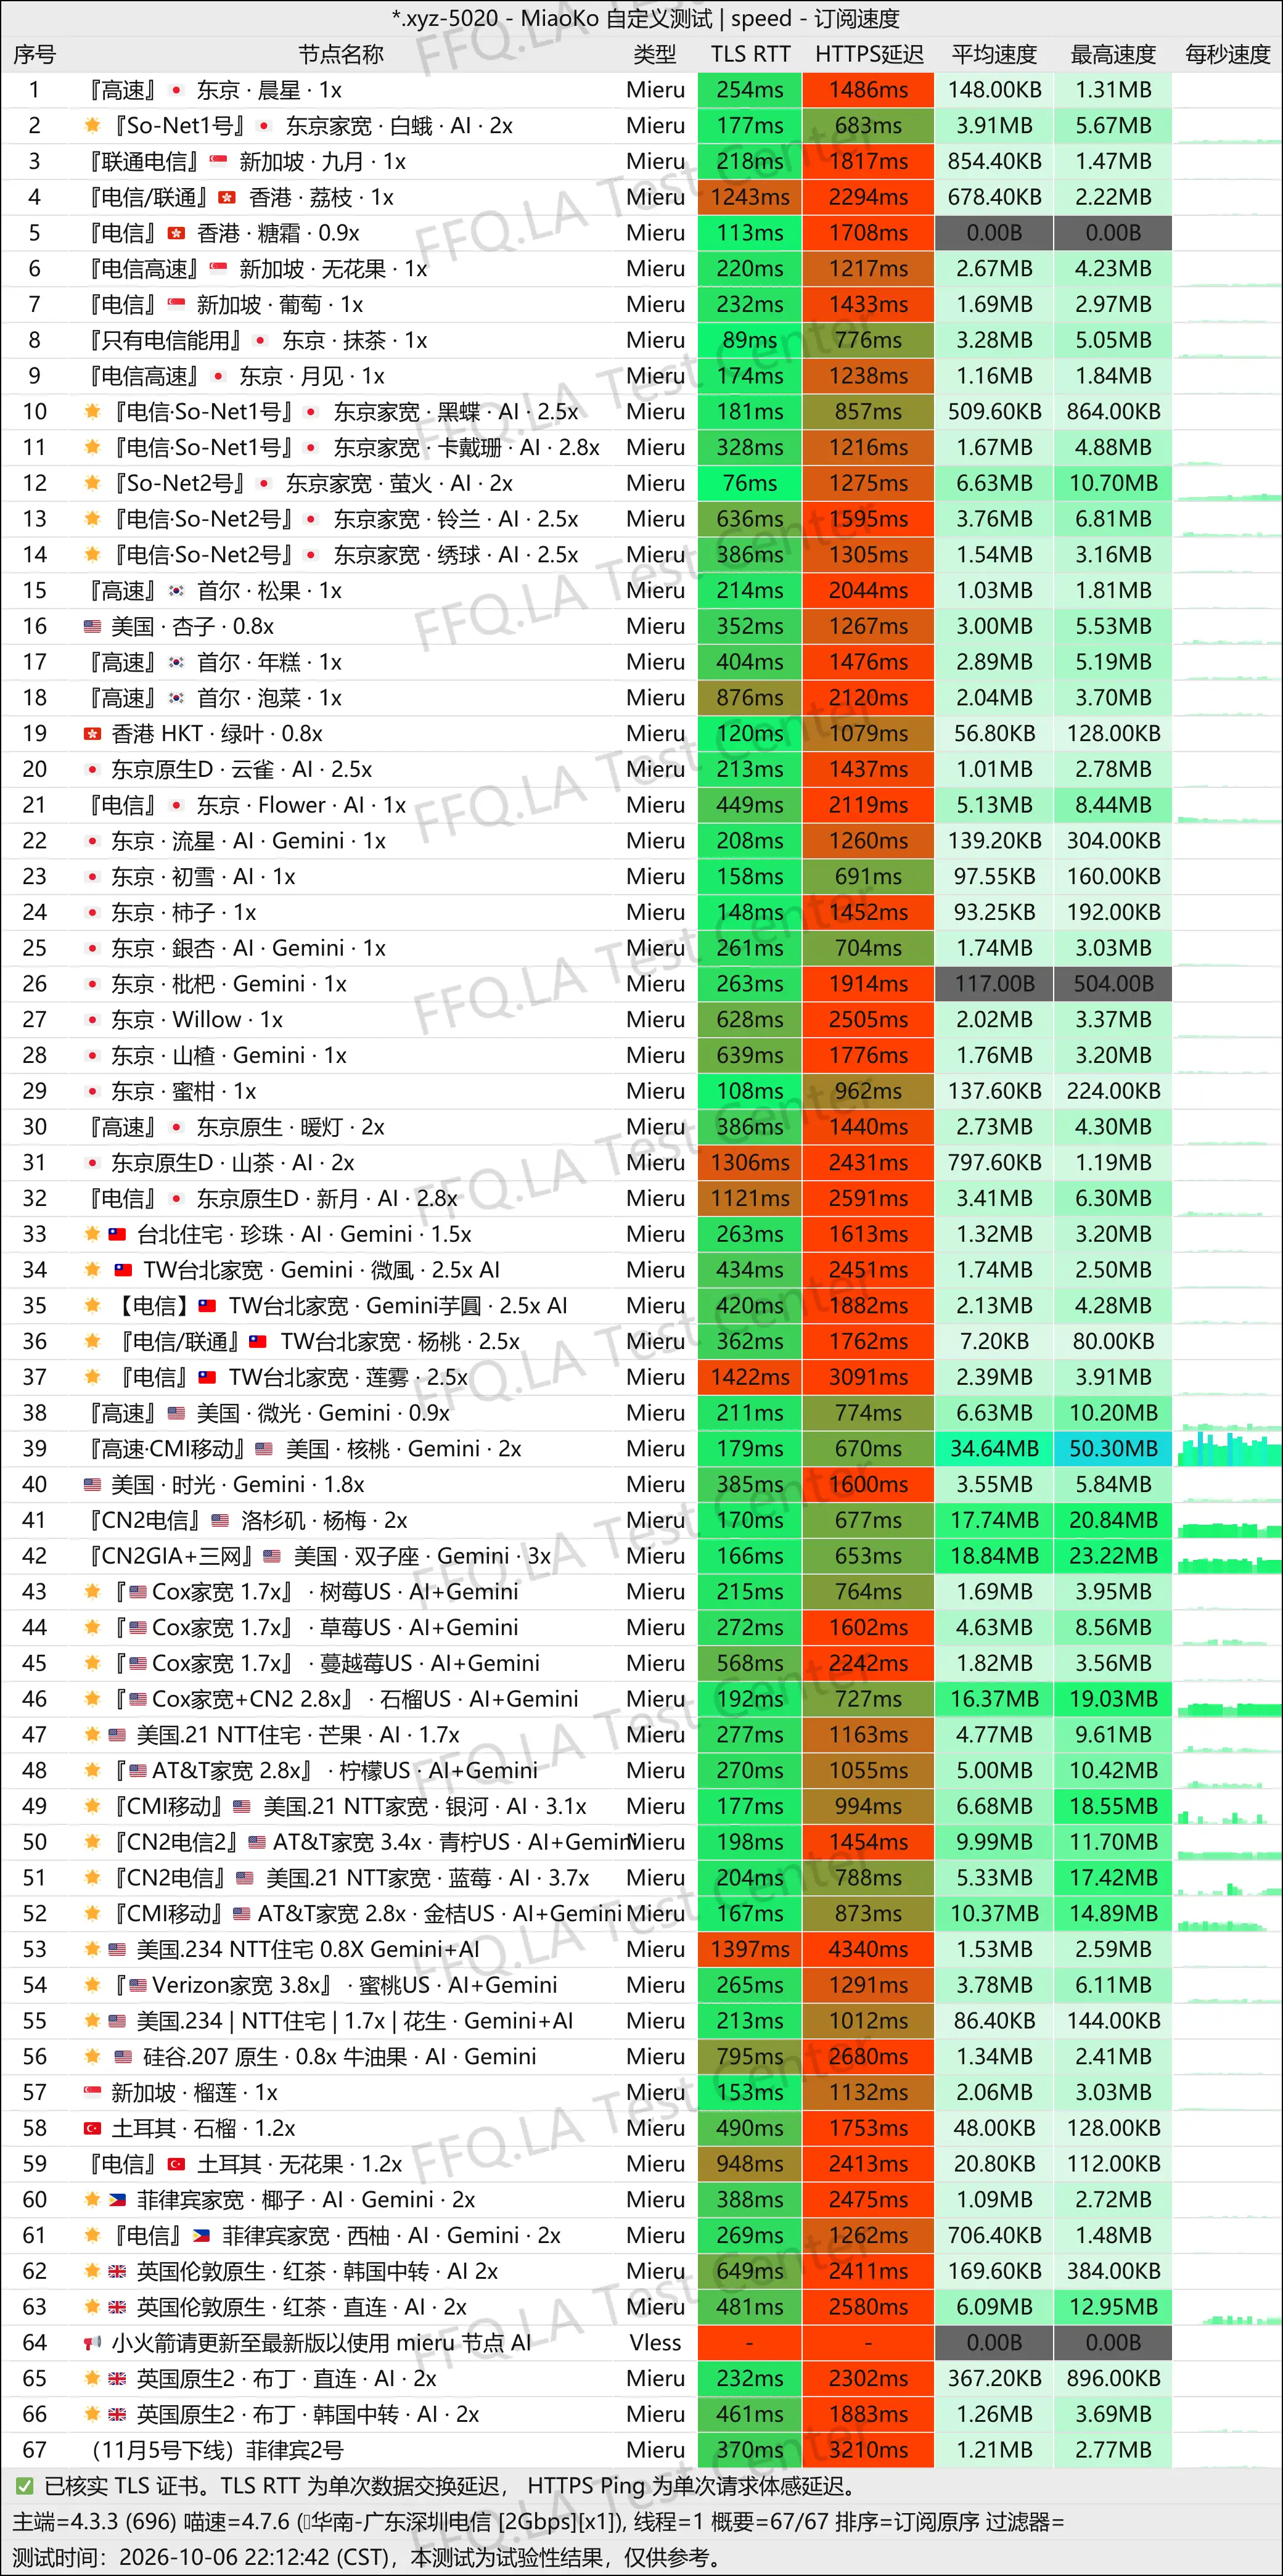Screen dimensions: 1283x2576
Task: Click the Korea flag beside 首尔·松果
Action: pyautogui.click(x=176, y=591)
